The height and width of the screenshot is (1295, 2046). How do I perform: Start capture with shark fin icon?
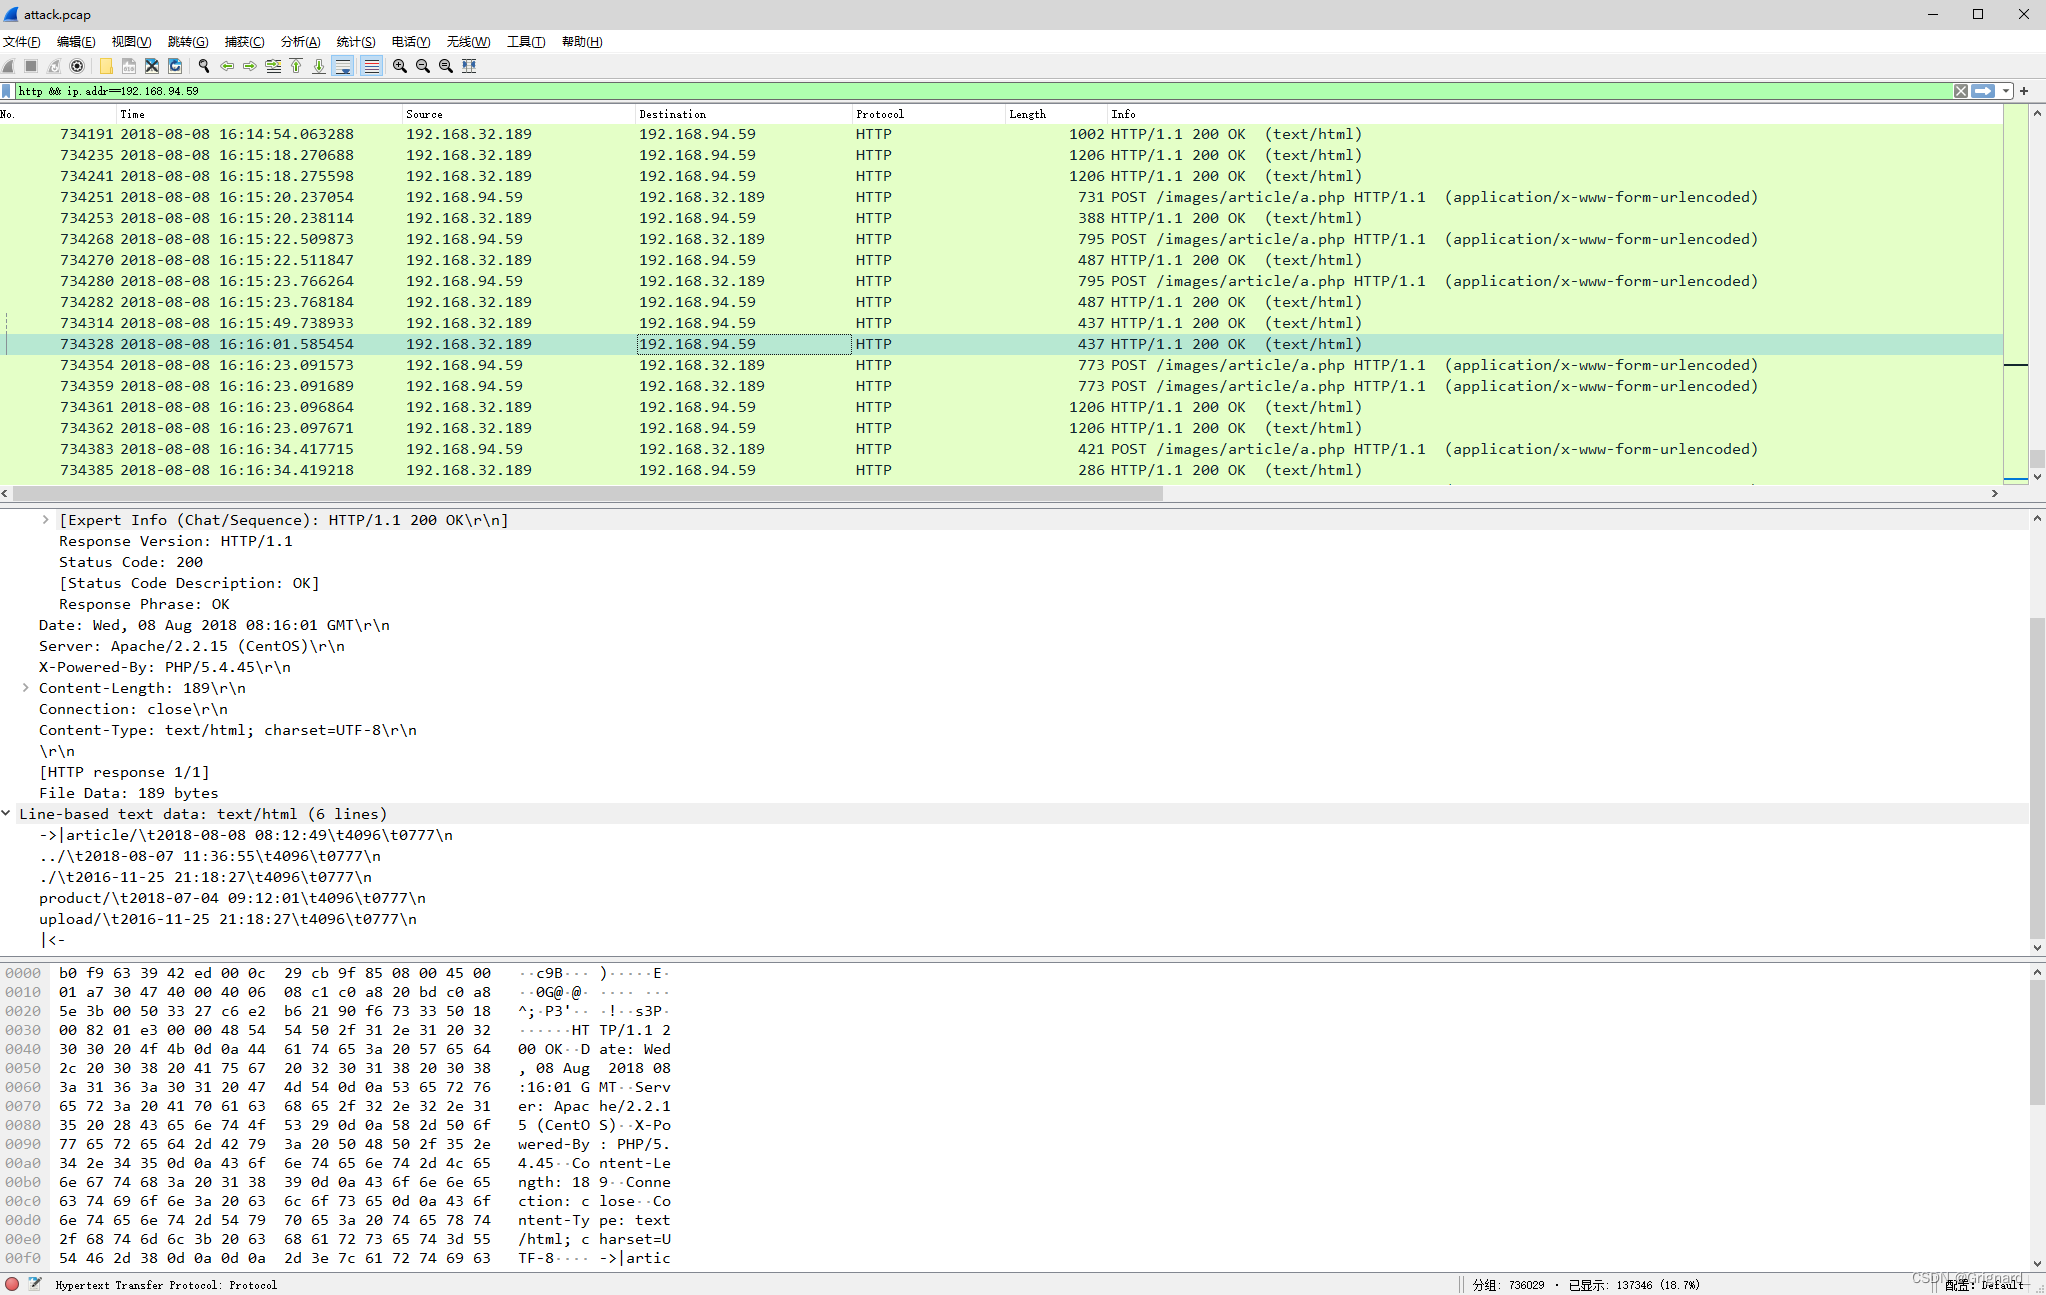coord(9,66)
